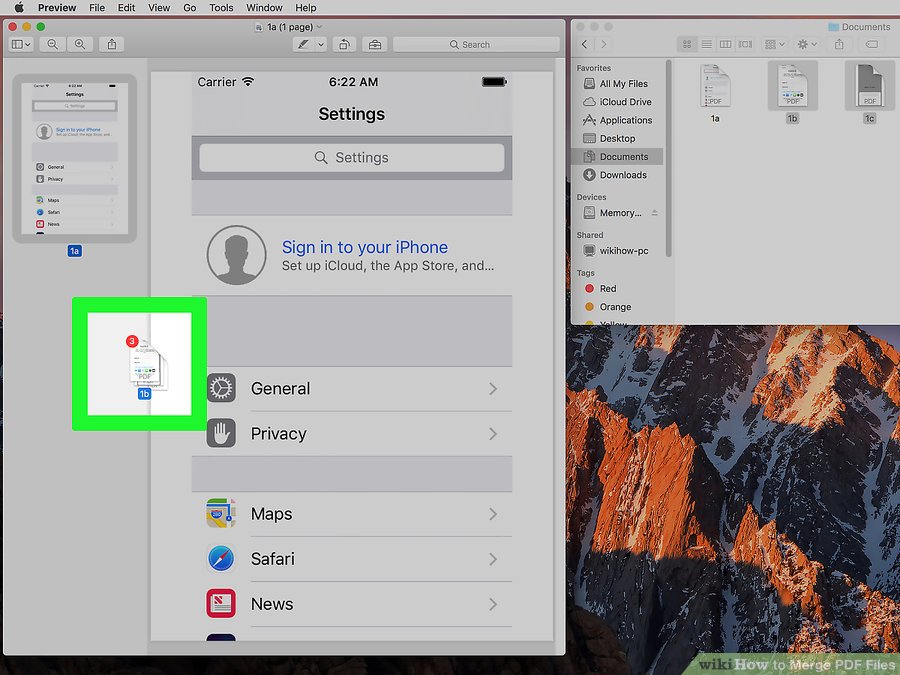Screen dimensions: 900x675
Task: Click the Rotate icon in Preview toolbar
Action: point(344,44)
